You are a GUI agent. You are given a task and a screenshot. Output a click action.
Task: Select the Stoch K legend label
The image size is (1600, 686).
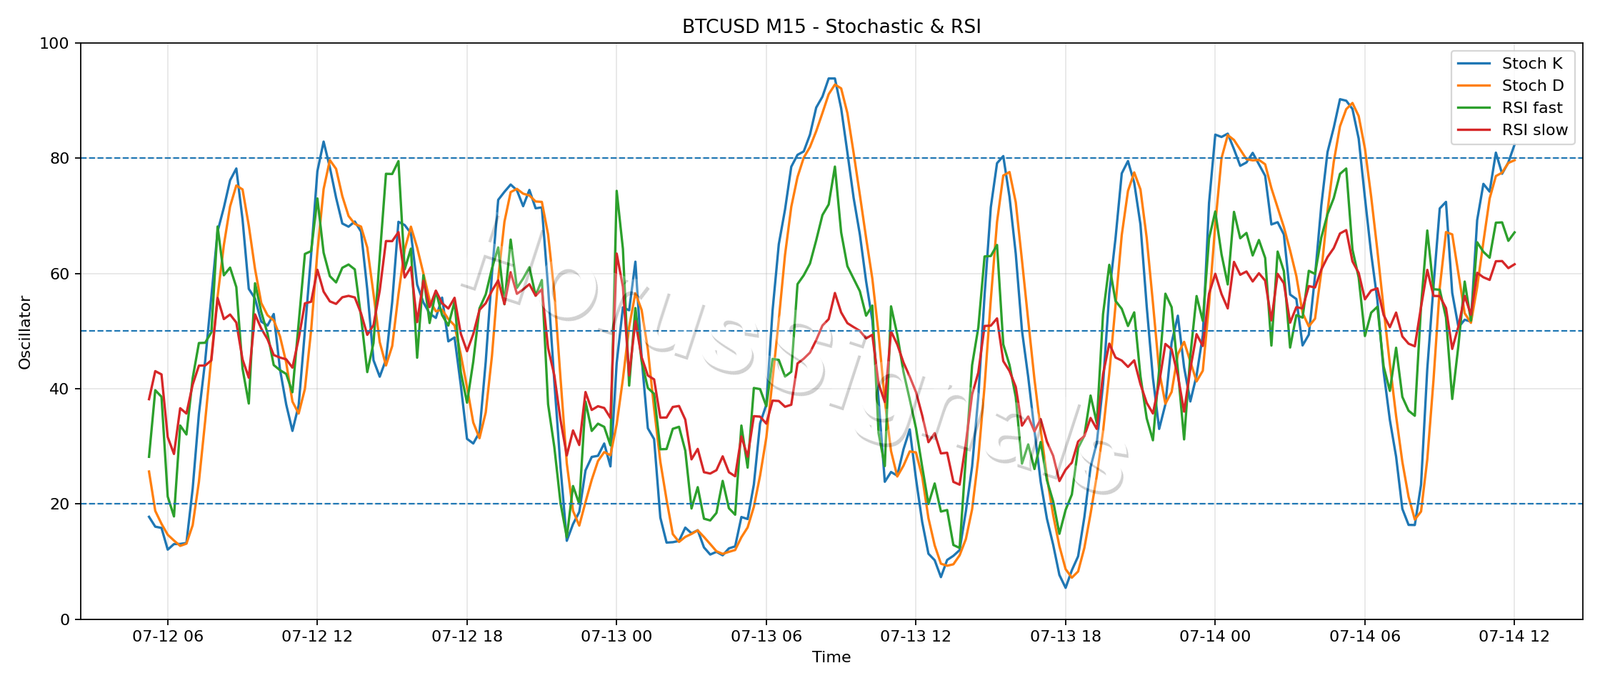pyautogui.click(x=1532, y=63)
